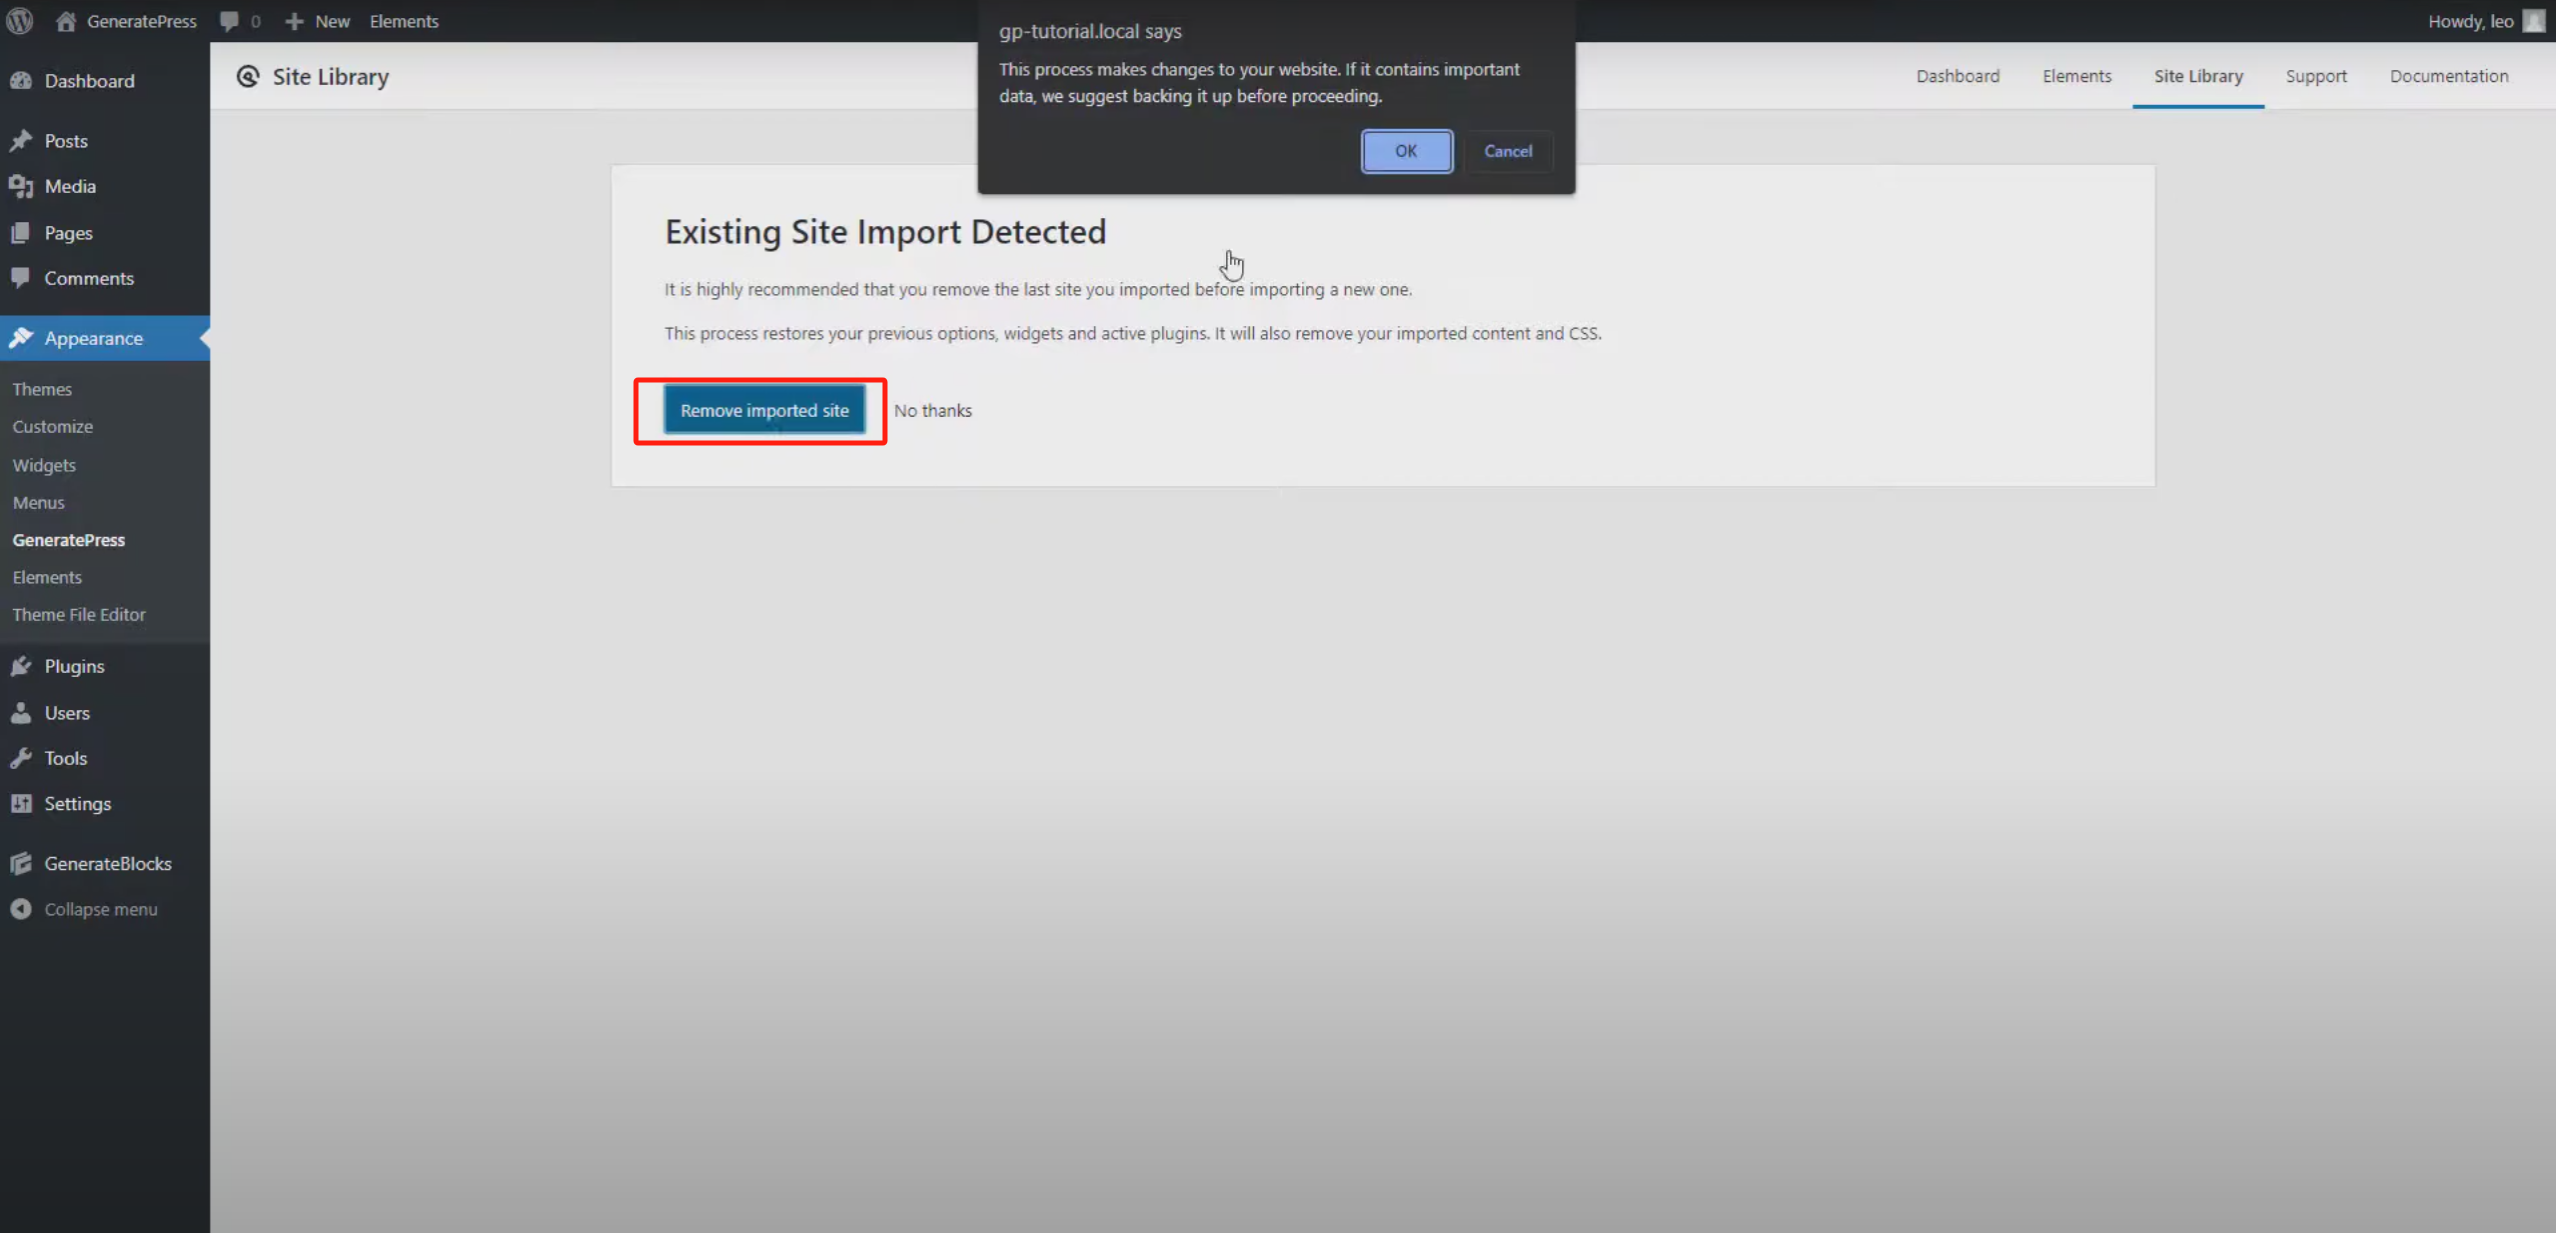Expand the Settings sidebar menu
2556x1233 pixels.
pyautogui.click(x=77, y=804)
